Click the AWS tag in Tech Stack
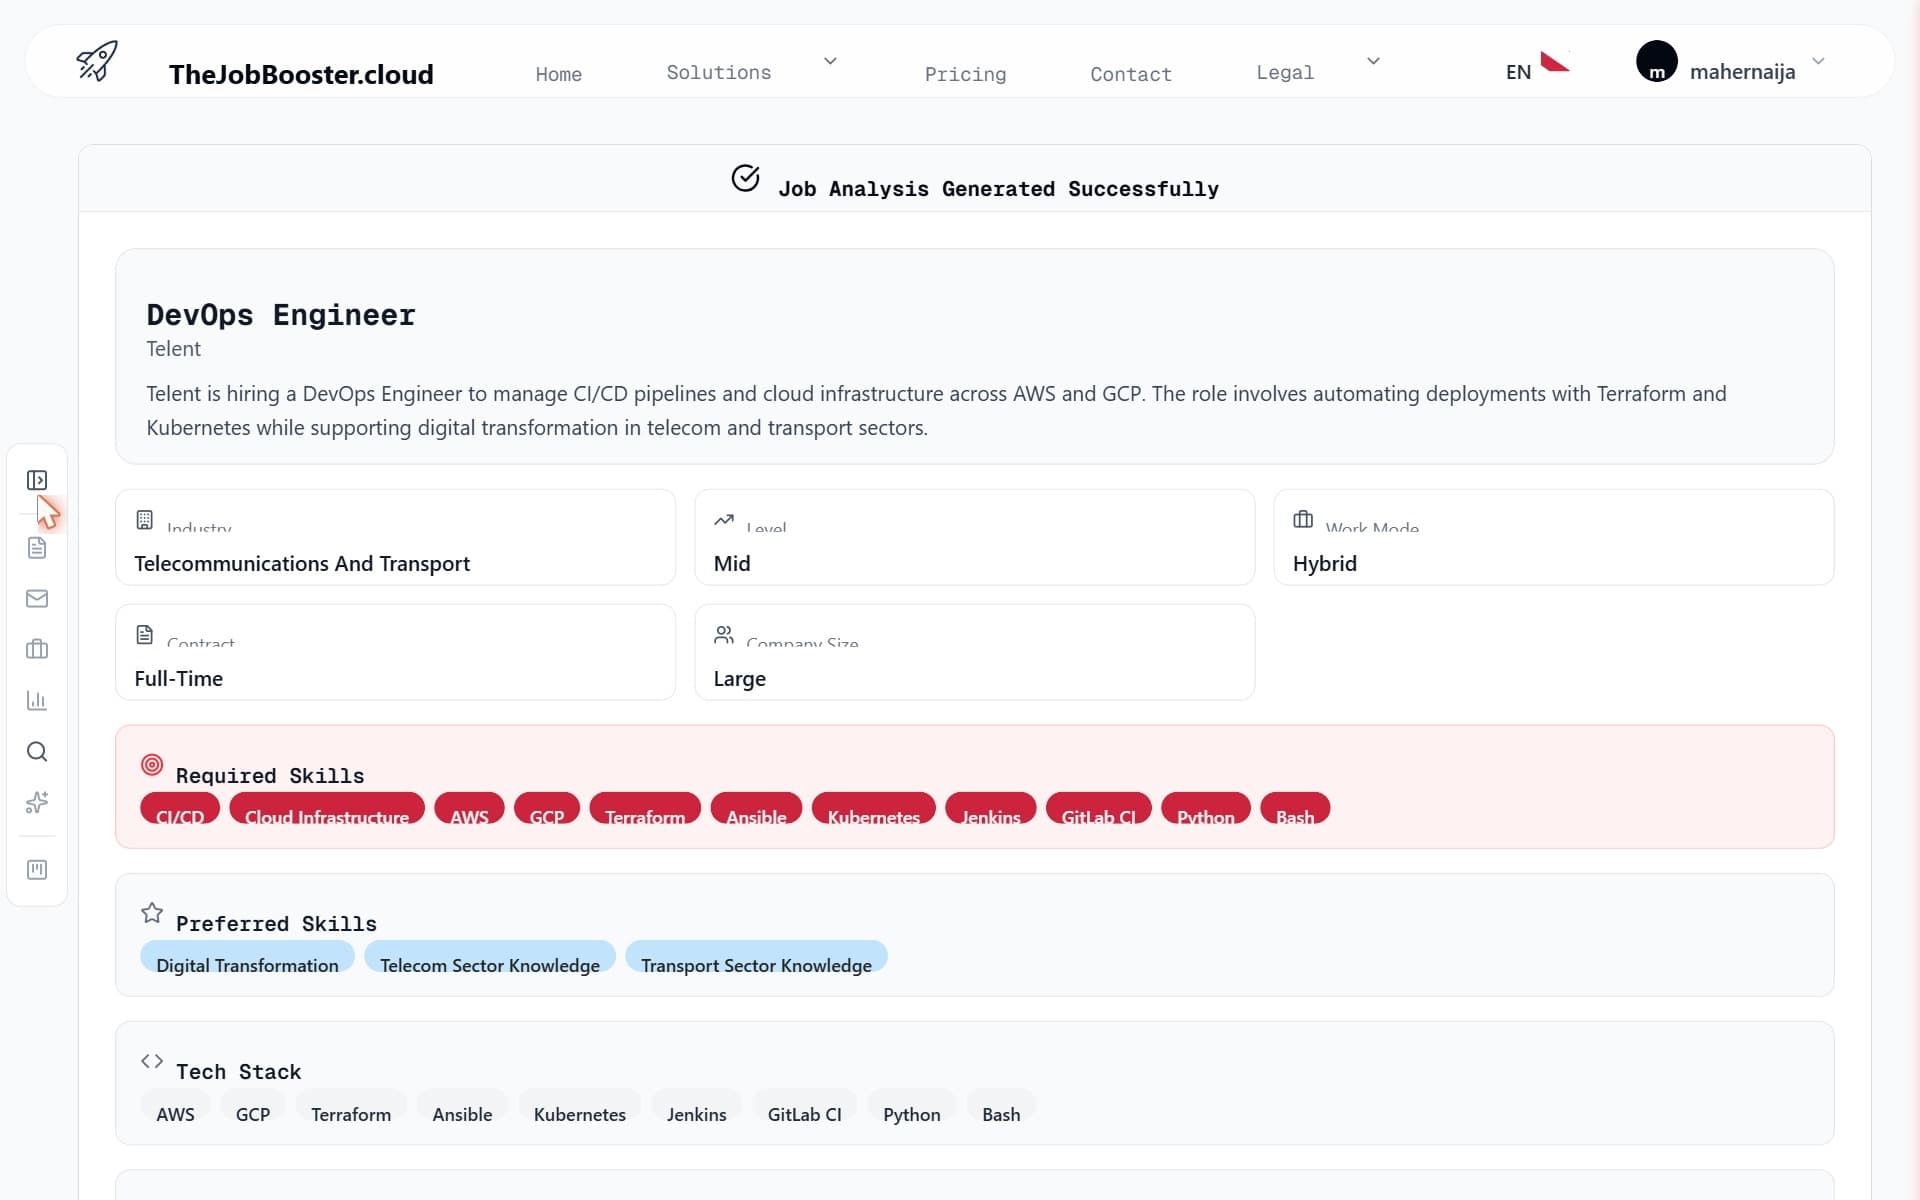The width and height of the screenshot is (1920, 1200). [x=175, y=1106]
